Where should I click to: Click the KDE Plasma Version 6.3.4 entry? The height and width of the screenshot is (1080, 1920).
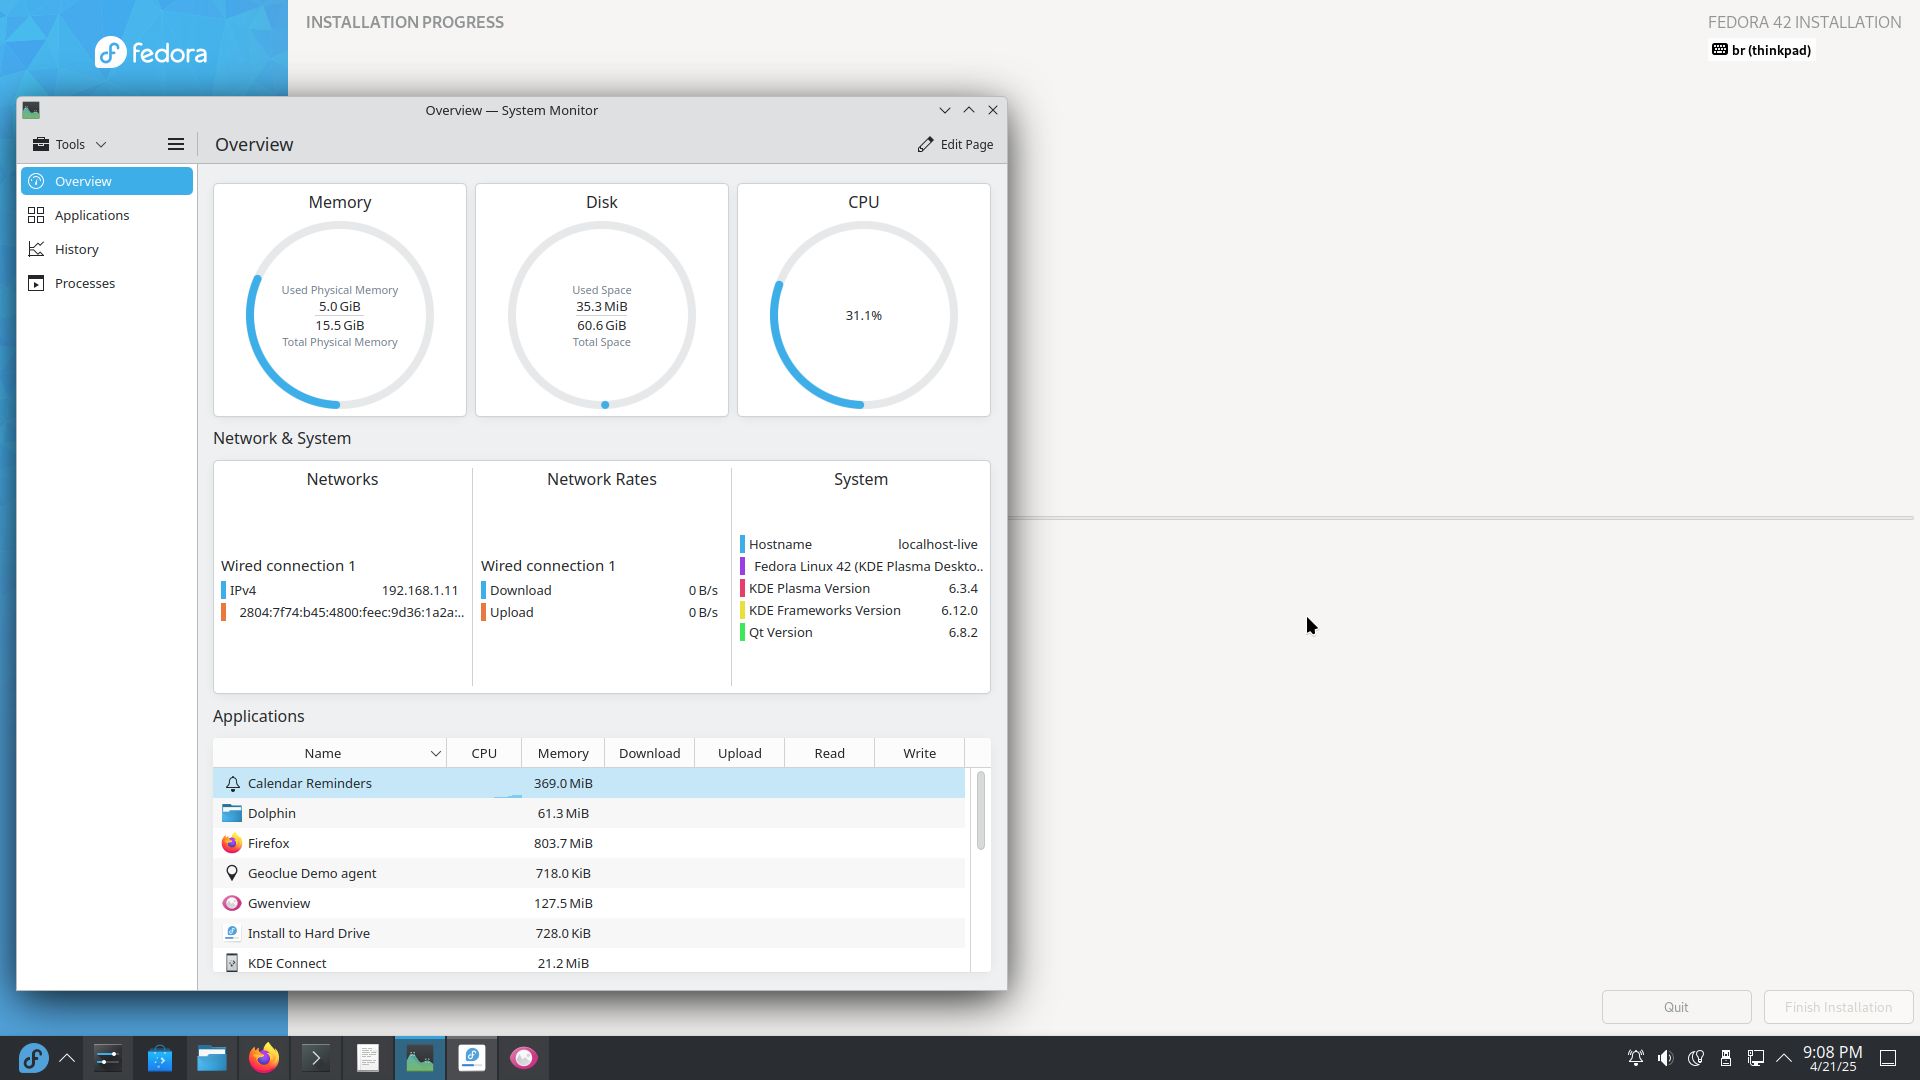(x=860, y=588)
